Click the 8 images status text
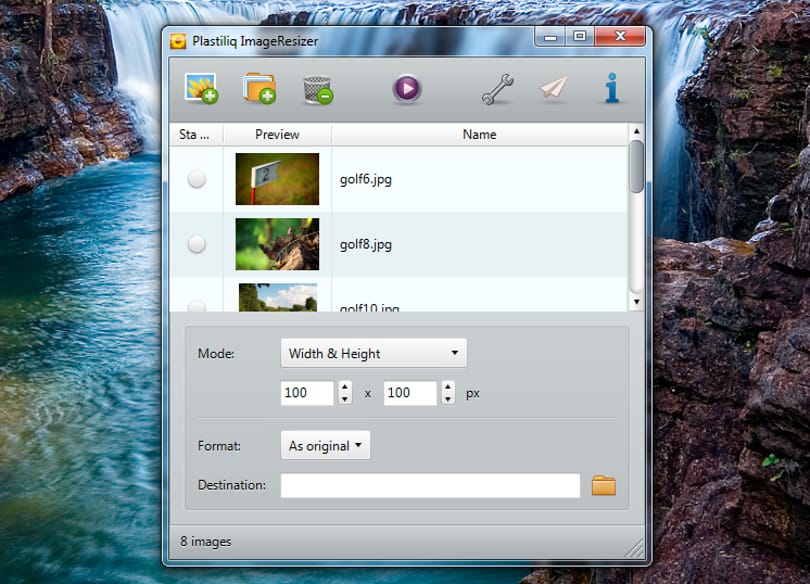 tap(206, 542)
